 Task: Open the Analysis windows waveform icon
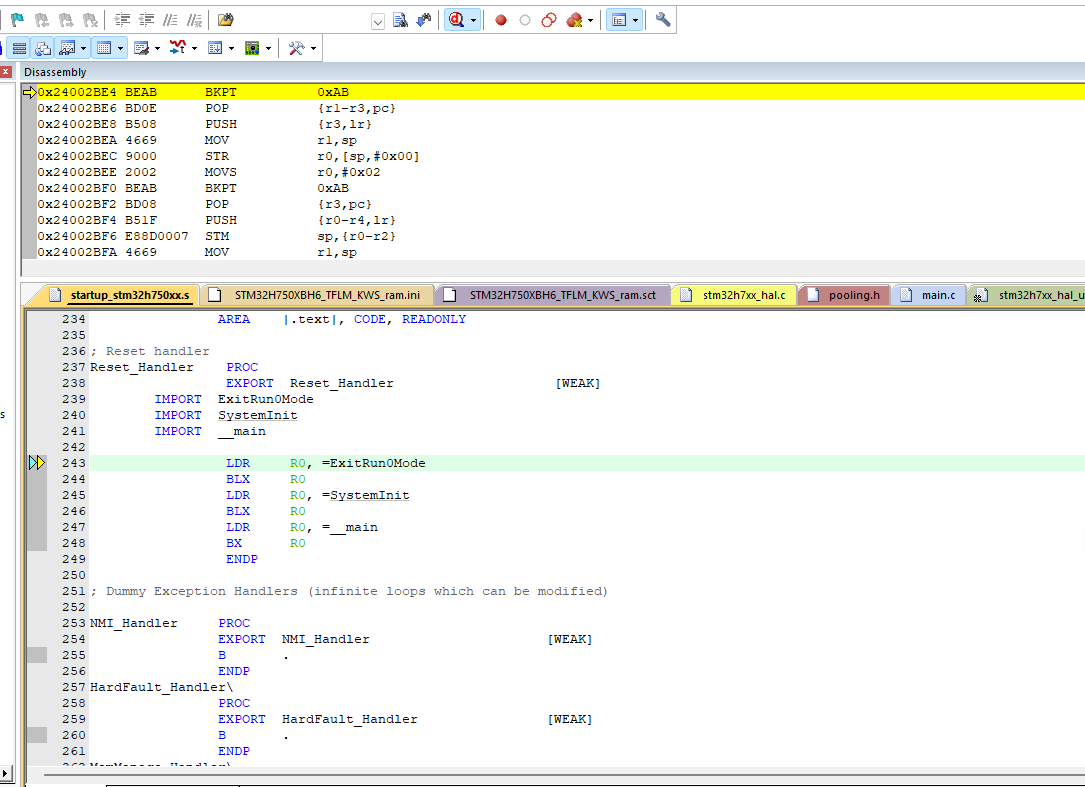(x=178, y=48)
